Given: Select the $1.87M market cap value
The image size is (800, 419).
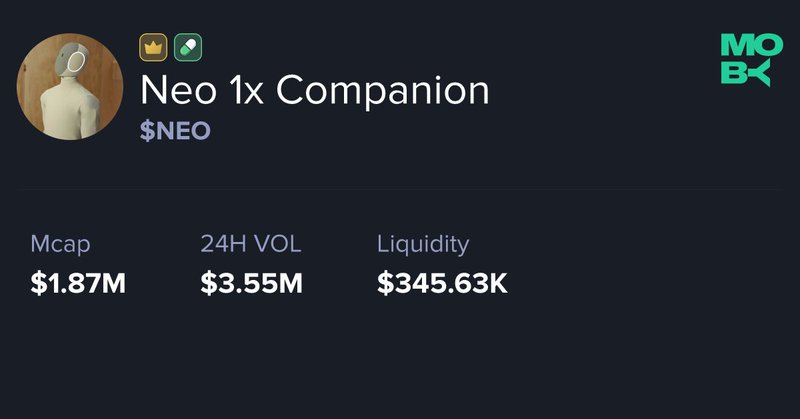Looking at the screenshot, I should tap(78, 283).
